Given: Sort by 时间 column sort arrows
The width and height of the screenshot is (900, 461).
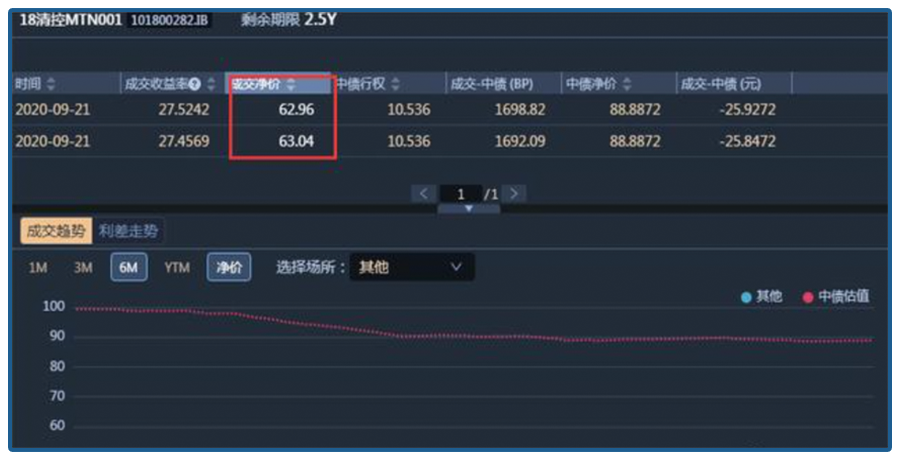Looking at the screenshot, I should [51, 84].
